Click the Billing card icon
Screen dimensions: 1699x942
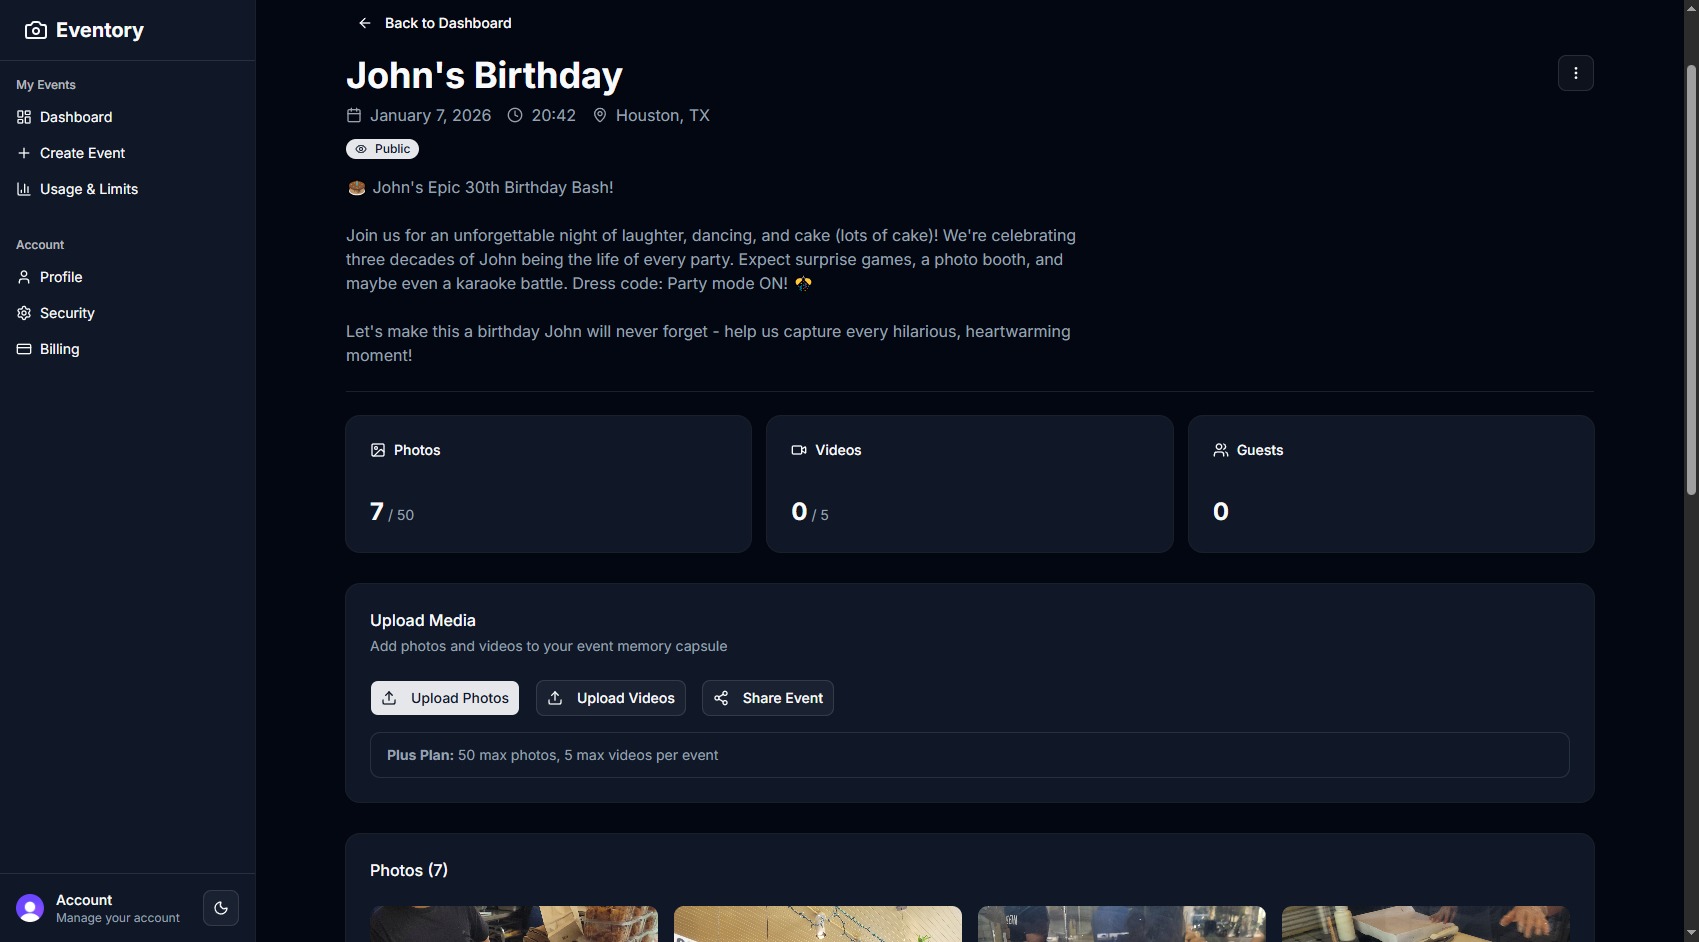click(24, 349)
